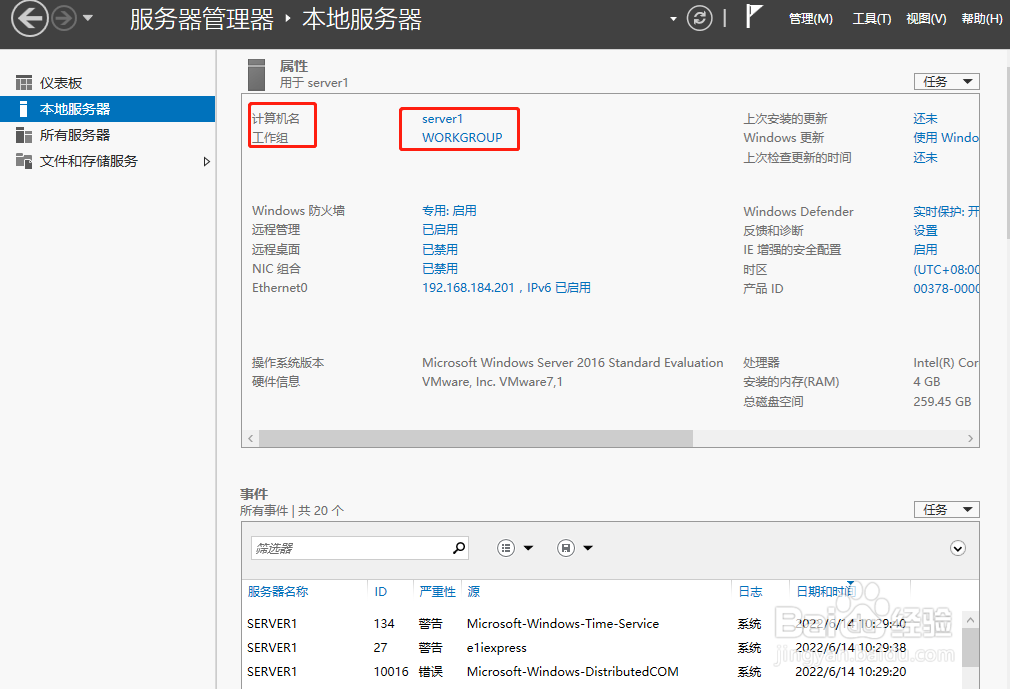Click the refresh icon in header
1010x689 pixels.
(x=700, y=18)
